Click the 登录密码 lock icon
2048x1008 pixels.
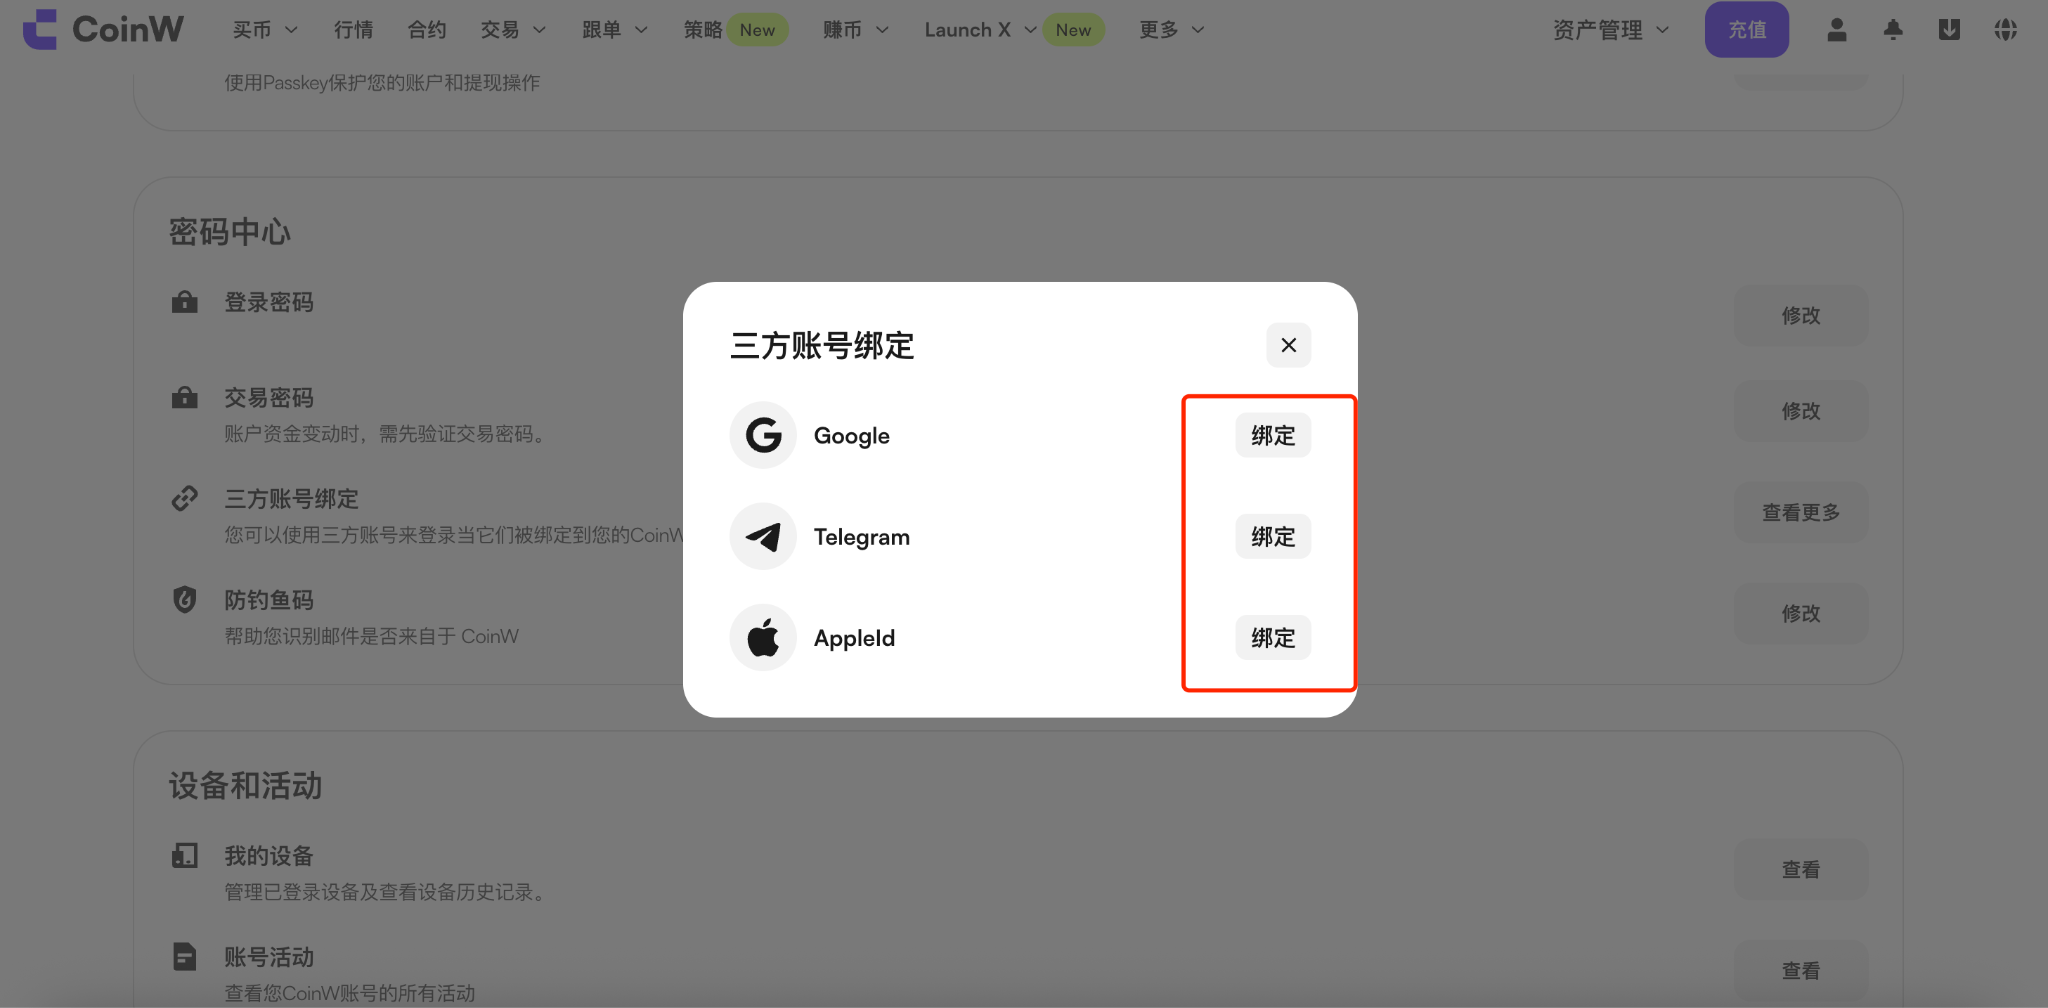185,302
